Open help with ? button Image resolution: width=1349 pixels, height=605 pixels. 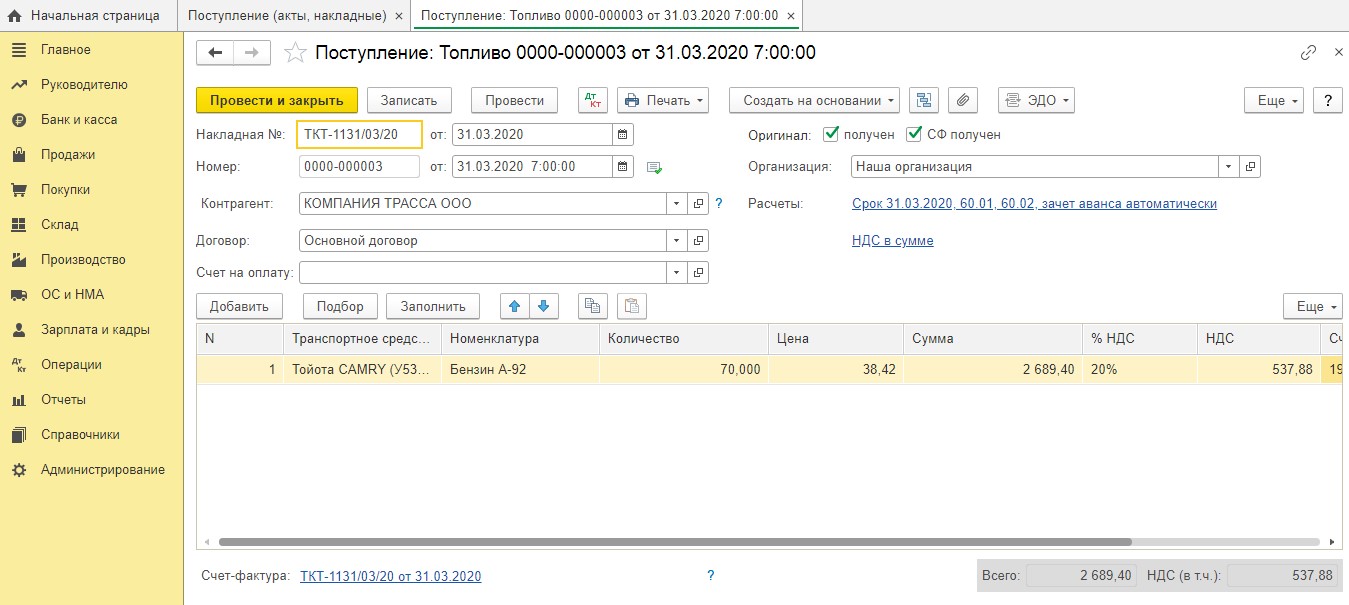[x=1327, y=100]
